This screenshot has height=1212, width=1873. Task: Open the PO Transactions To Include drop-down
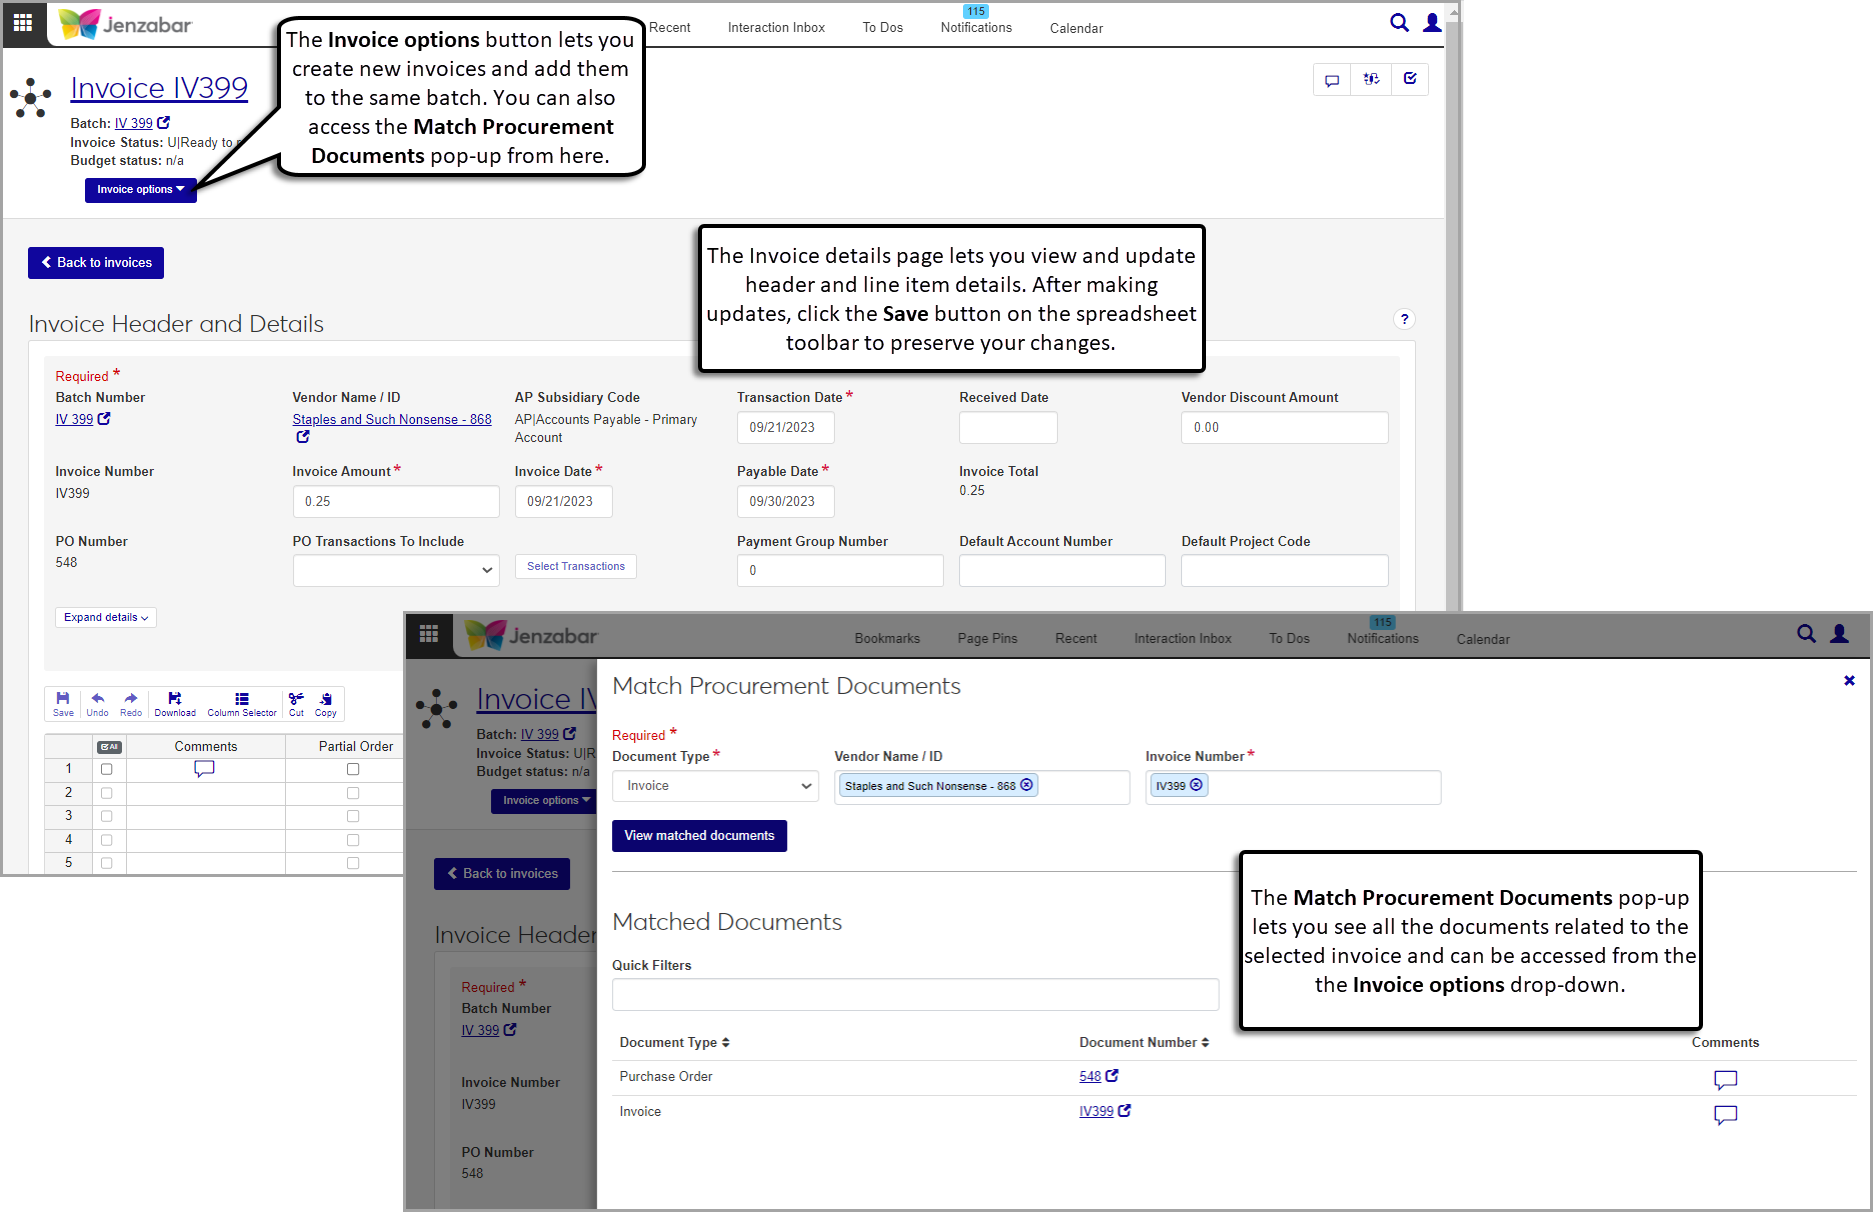click(396, 570)
